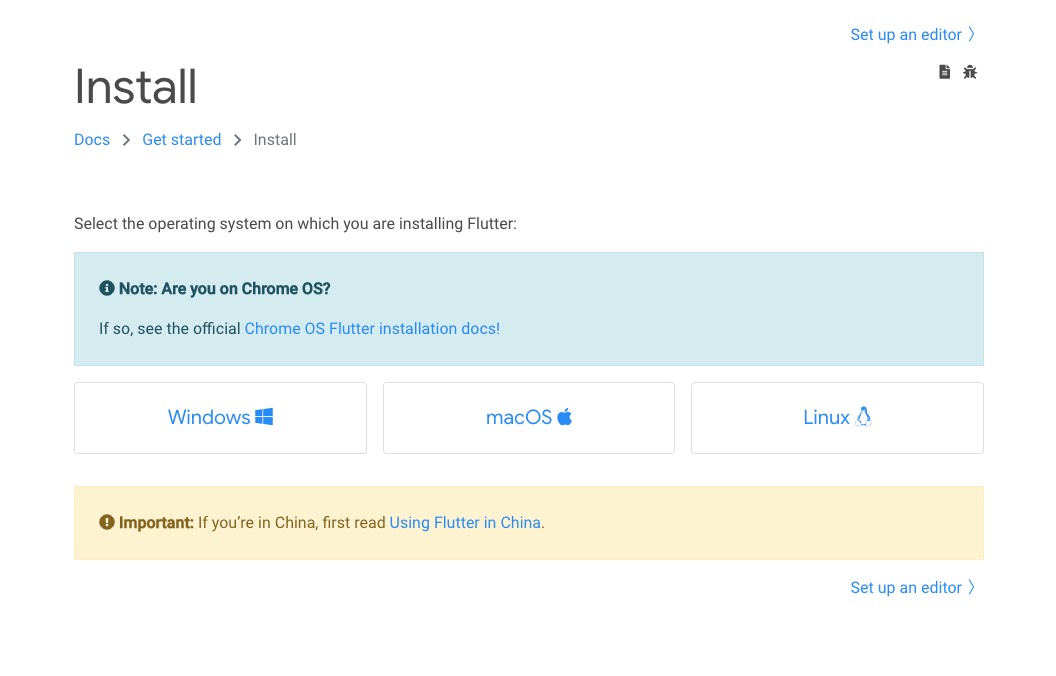Go to the Docs breadcrumb
Viewport: 1056px width, 676px height.
(92, 140)
